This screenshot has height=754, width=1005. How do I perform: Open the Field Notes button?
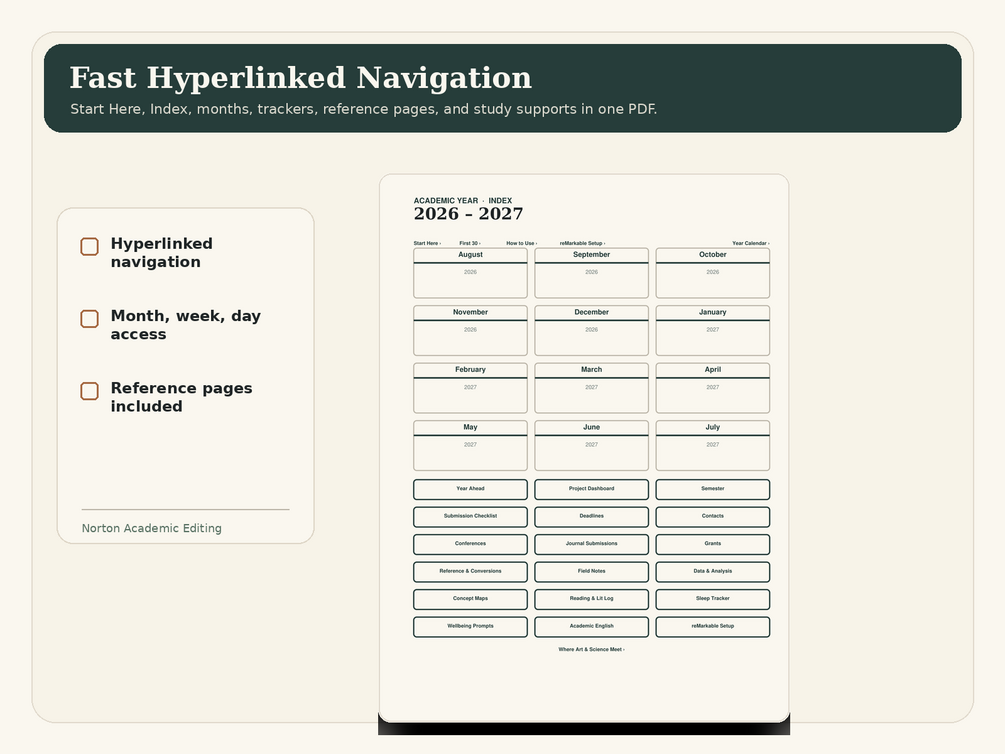click(x=592, y=572)
